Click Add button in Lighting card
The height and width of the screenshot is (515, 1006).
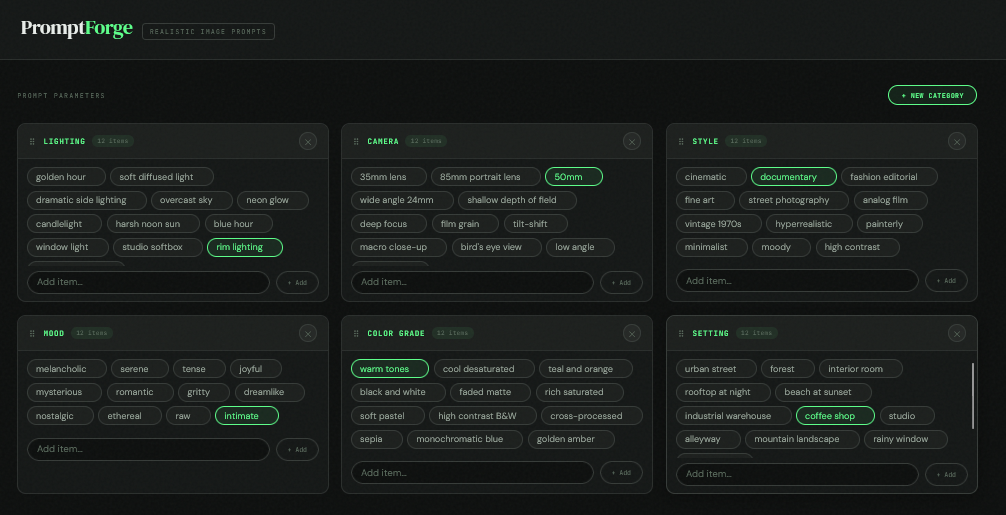pyautogui.click(x=297, y=282)
